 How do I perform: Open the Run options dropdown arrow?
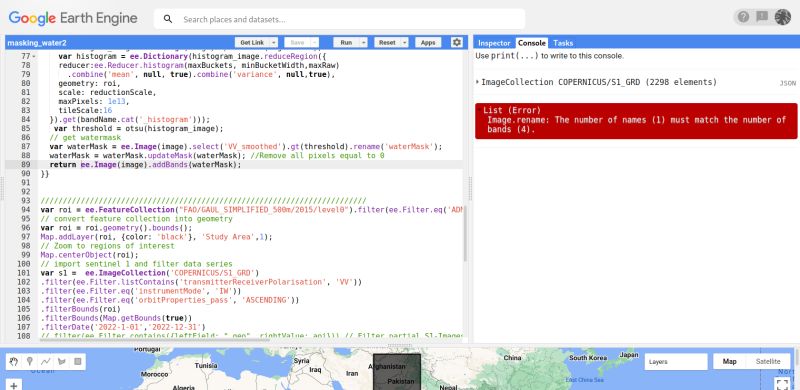[364, 42]
